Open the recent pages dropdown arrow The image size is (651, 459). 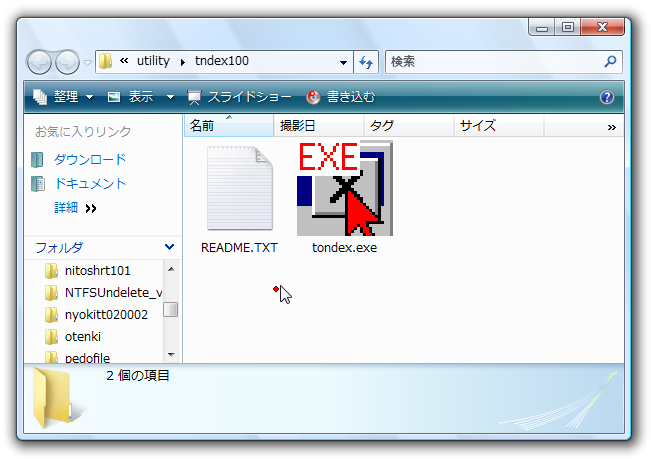pos(87,63)
